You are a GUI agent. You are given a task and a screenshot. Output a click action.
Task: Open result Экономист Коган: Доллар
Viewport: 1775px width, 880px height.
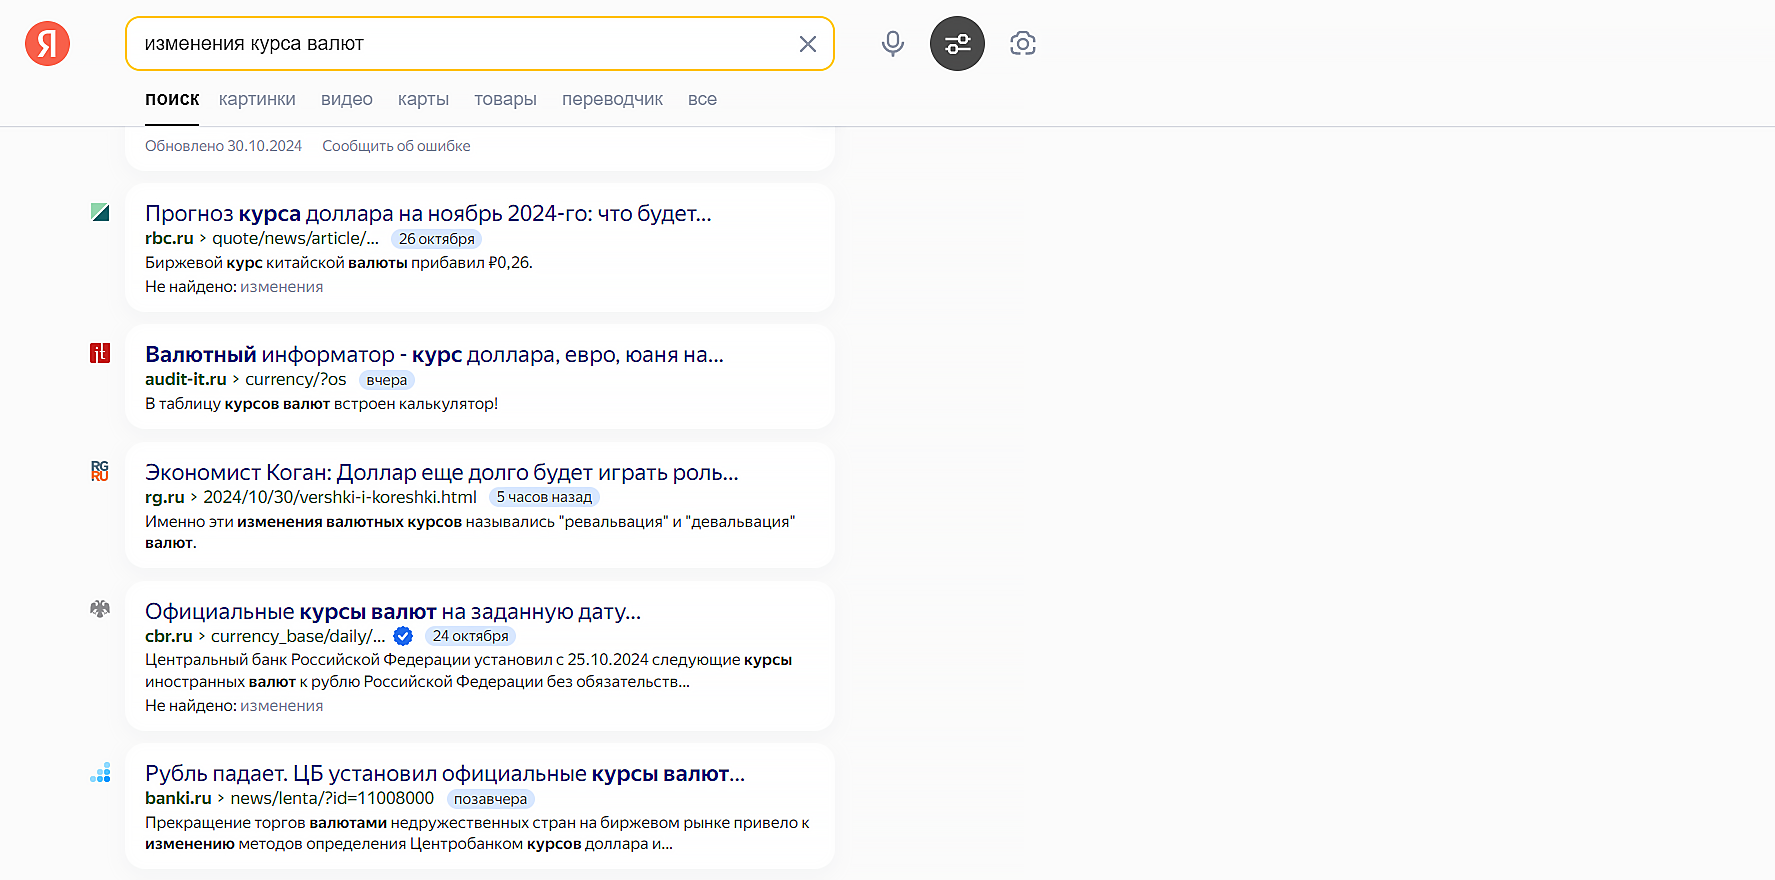tap(442, 472)
